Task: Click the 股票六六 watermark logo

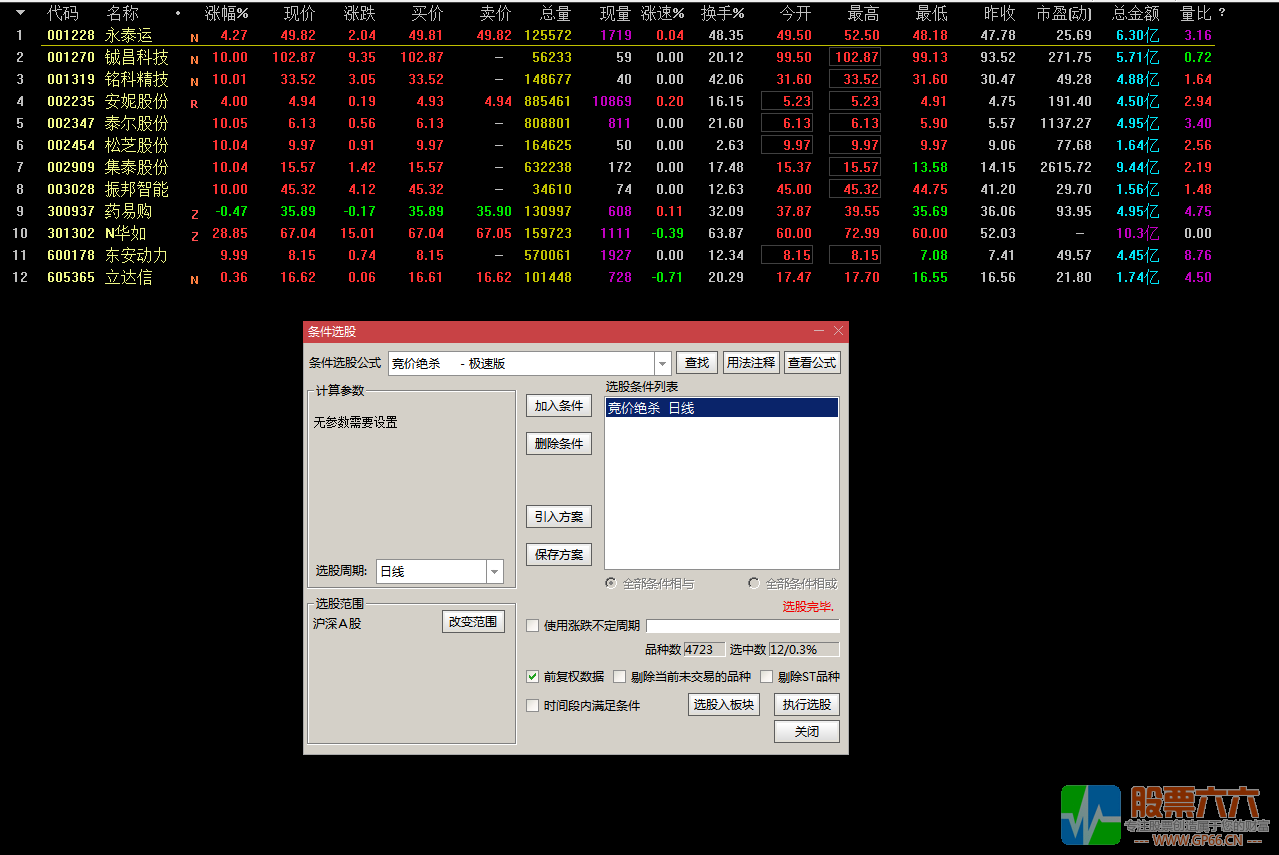Action: click(1165, 814)
